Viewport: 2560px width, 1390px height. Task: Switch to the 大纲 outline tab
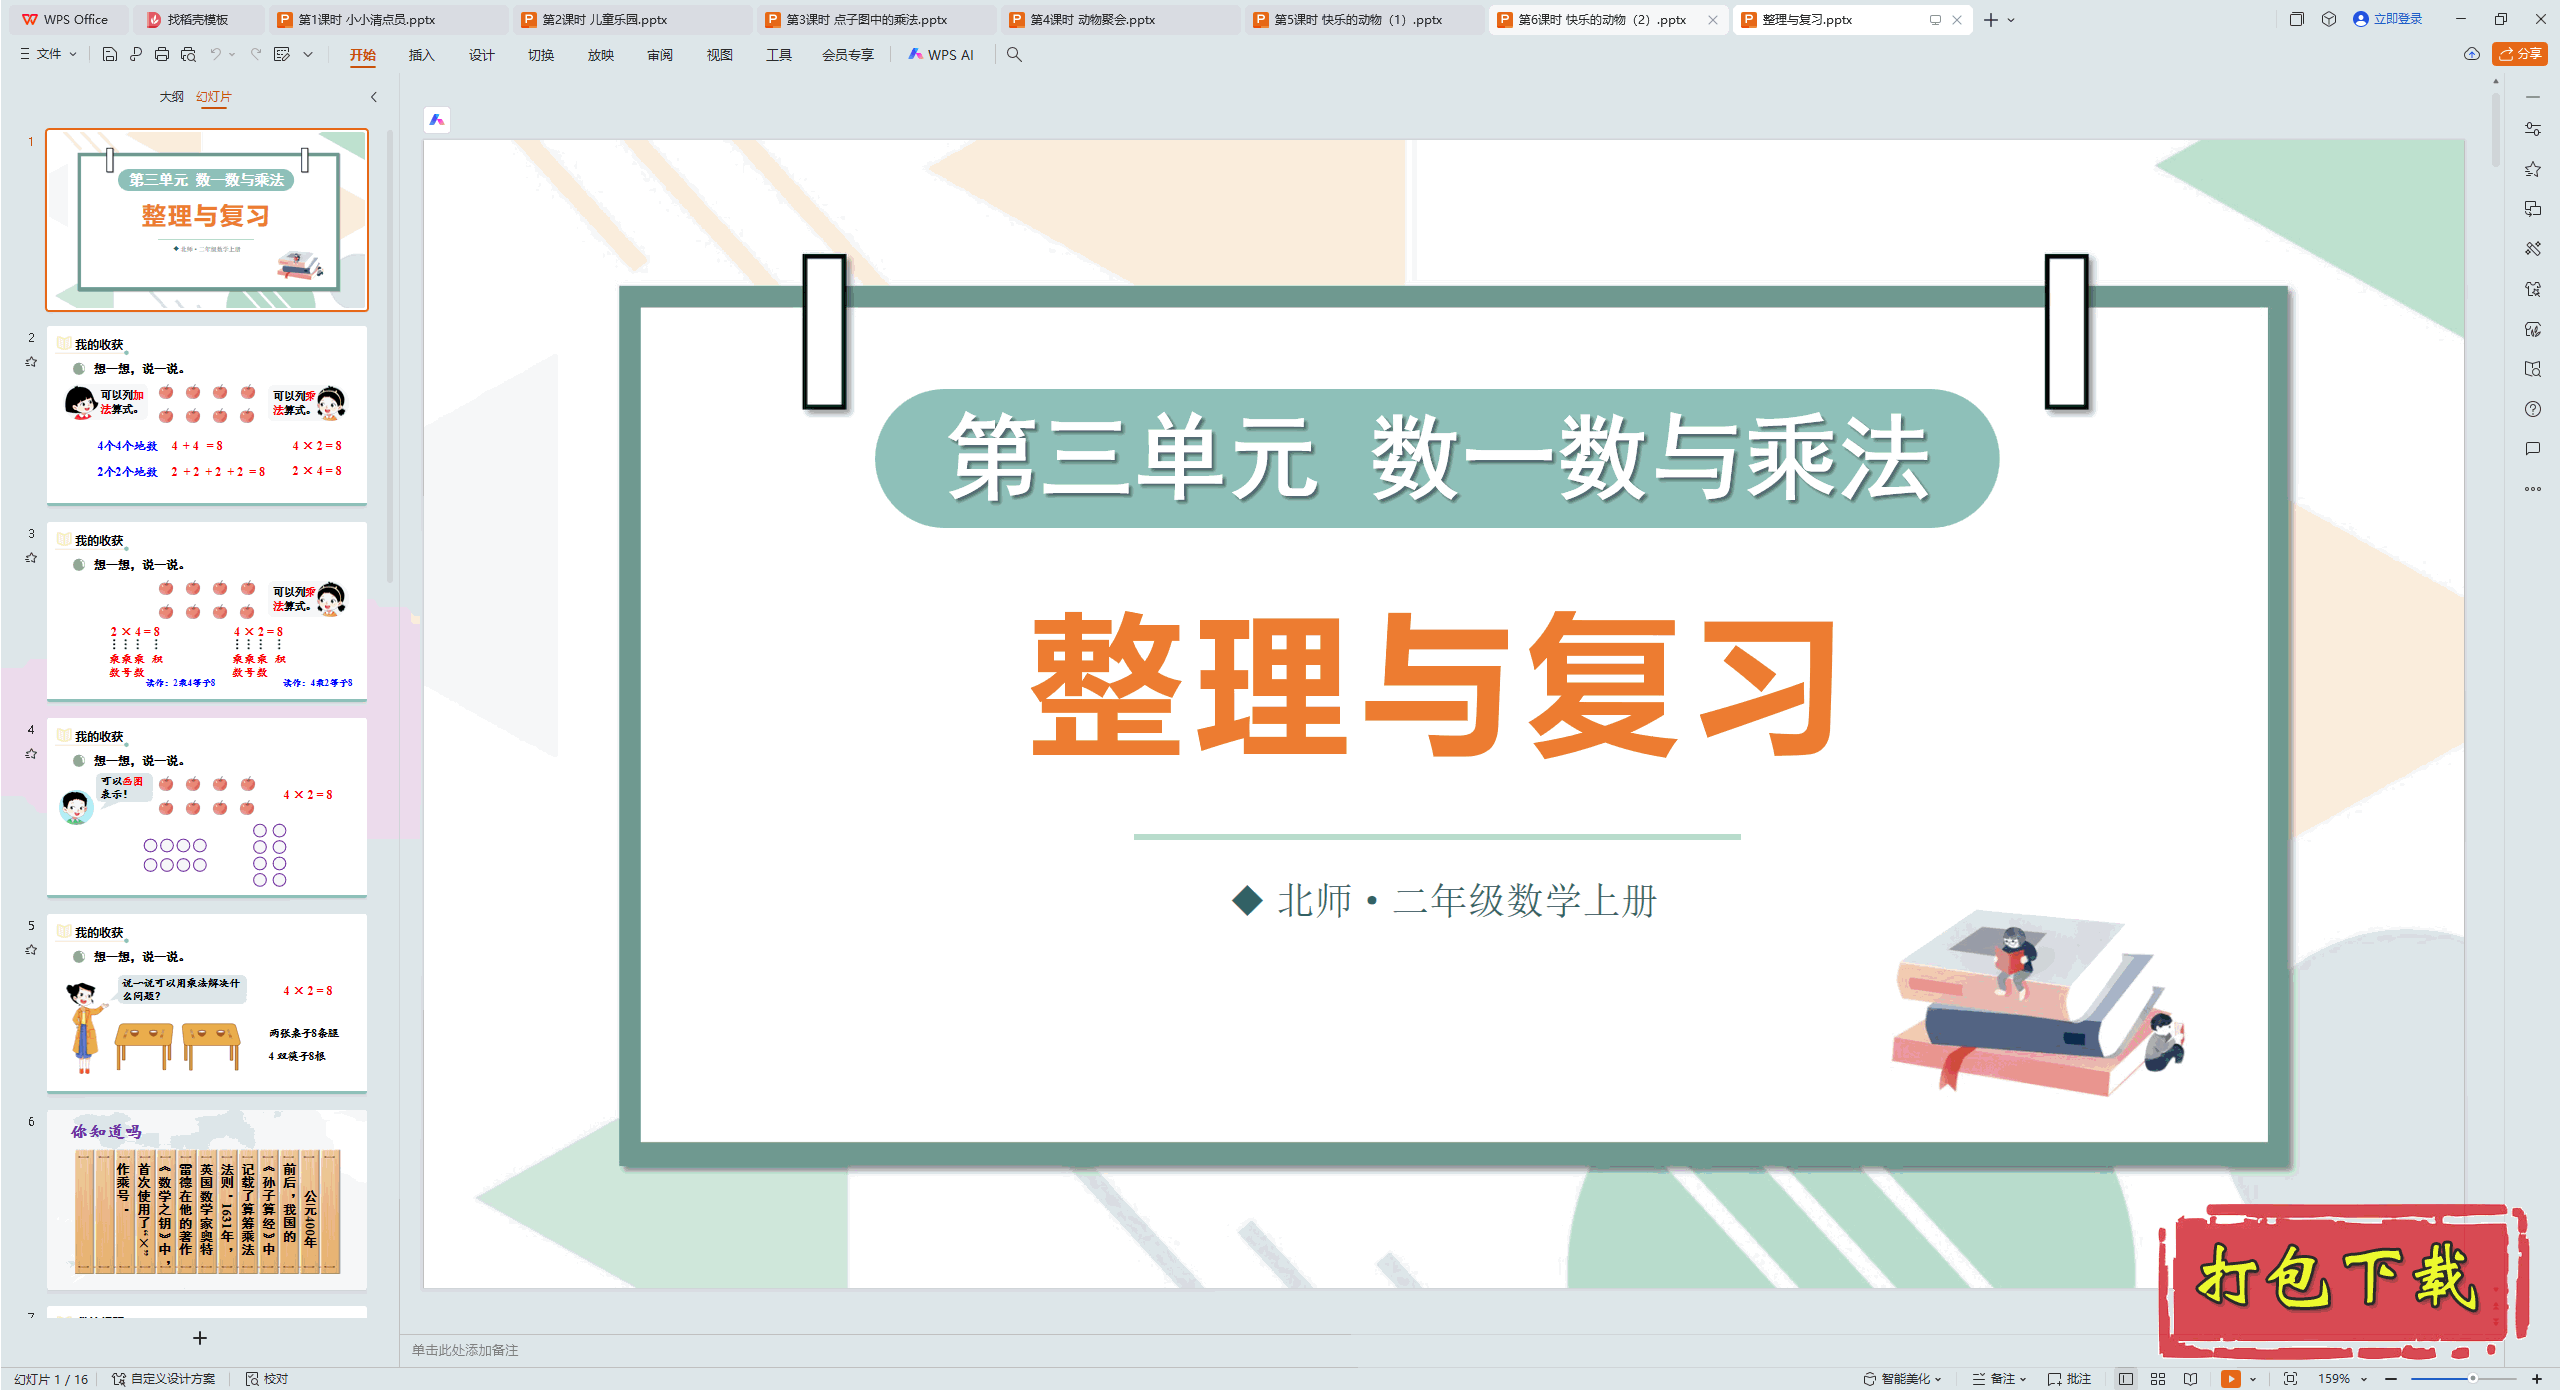[x=171, y=97]
